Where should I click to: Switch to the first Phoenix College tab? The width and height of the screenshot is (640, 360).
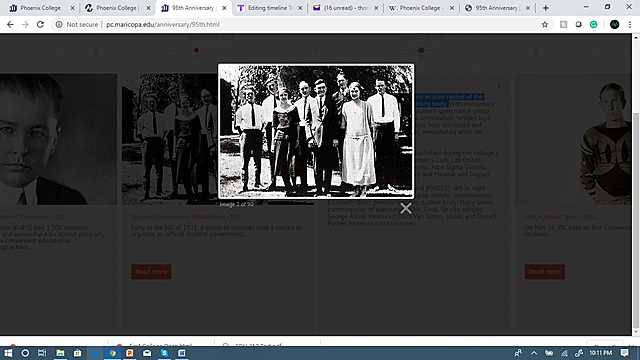point(41,8)
